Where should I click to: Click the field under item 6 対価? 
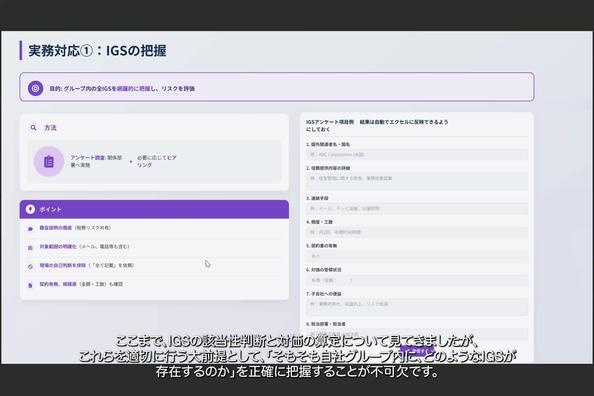tap(417, 280)
